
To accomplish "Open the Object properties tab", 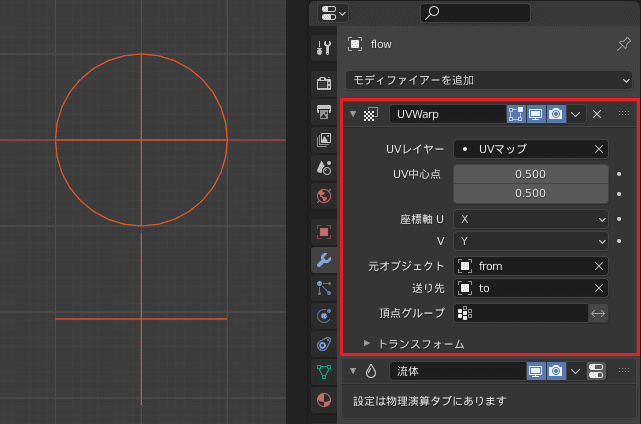I will click(x=324, y=232).
